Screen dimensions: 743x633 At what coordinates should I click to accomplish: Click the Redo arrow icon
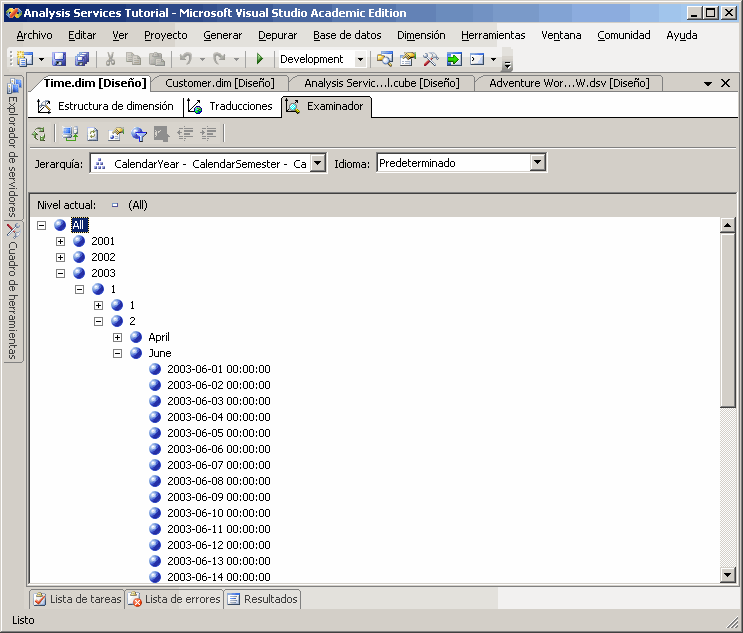tap(219, 59)
